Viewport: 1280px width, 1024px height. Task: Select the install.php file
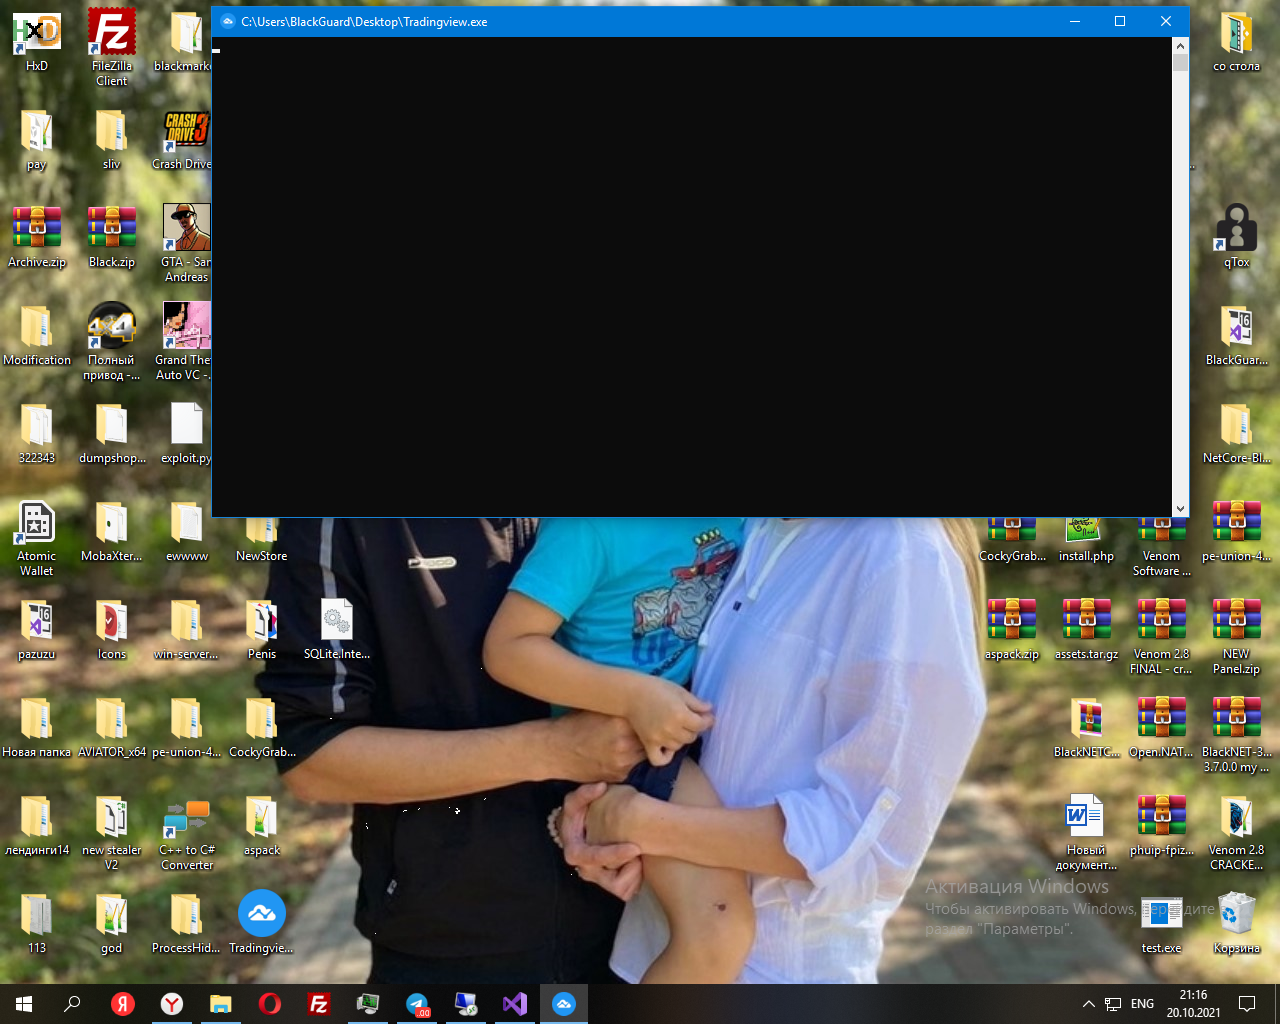(x=1086, y=540)
